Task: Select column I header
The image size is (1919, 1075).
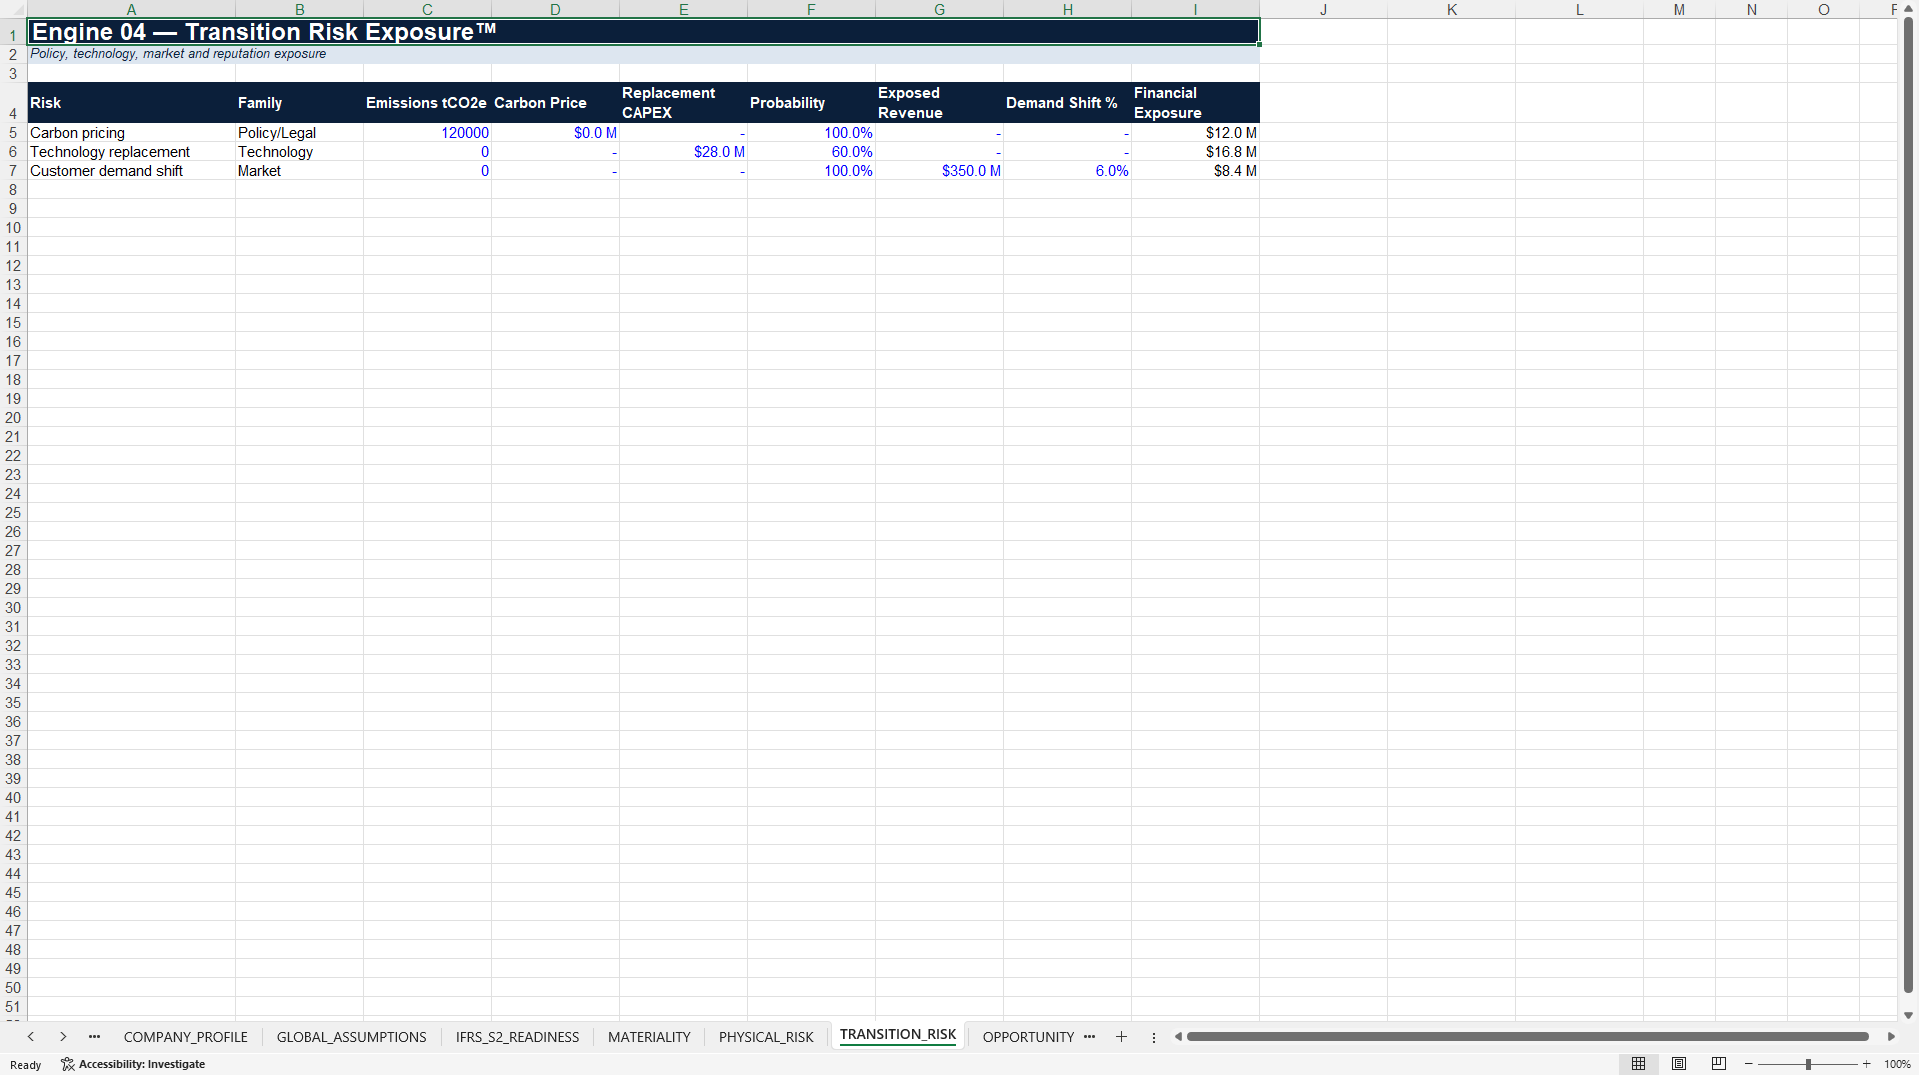Action: [1195, 9]
